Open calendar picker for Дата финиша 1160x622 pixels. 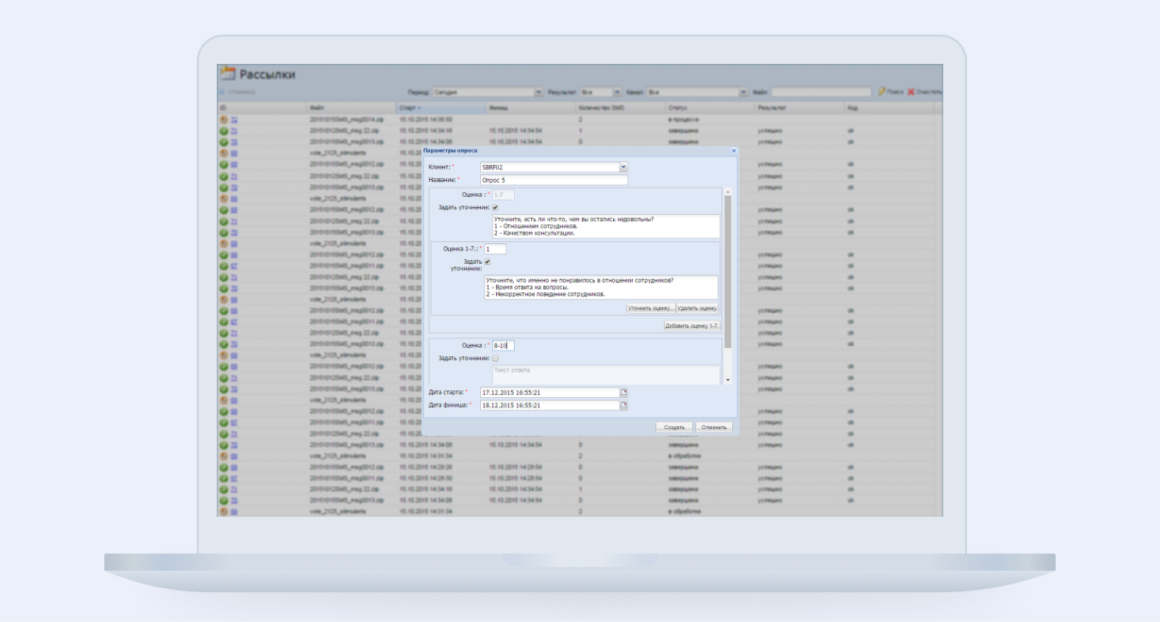[624, 406]
